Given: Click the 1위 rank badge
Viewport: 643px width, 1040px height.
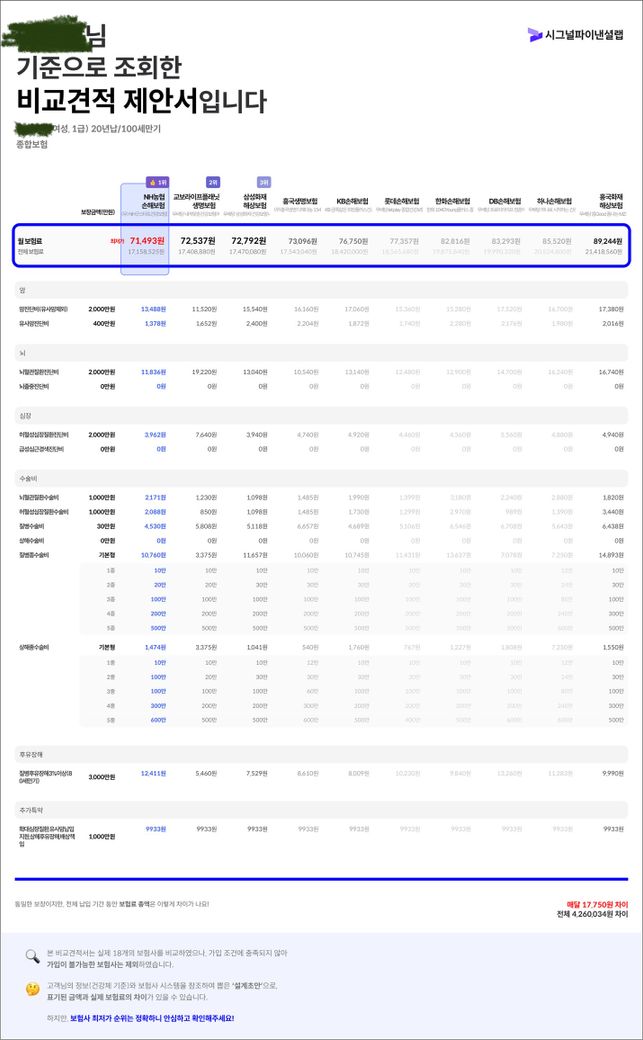Looking at the screenshot, I should click(157, 182).
